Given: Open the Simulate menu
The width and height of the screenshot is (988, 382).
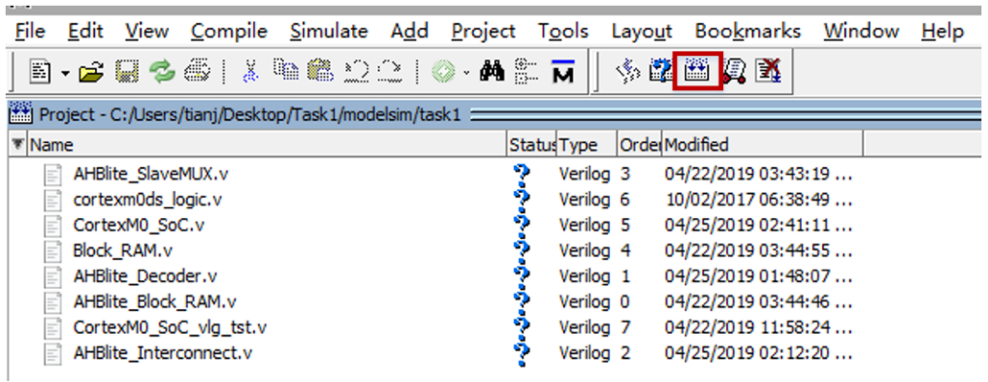Looking at the screenshot, I should pos(329,31).
